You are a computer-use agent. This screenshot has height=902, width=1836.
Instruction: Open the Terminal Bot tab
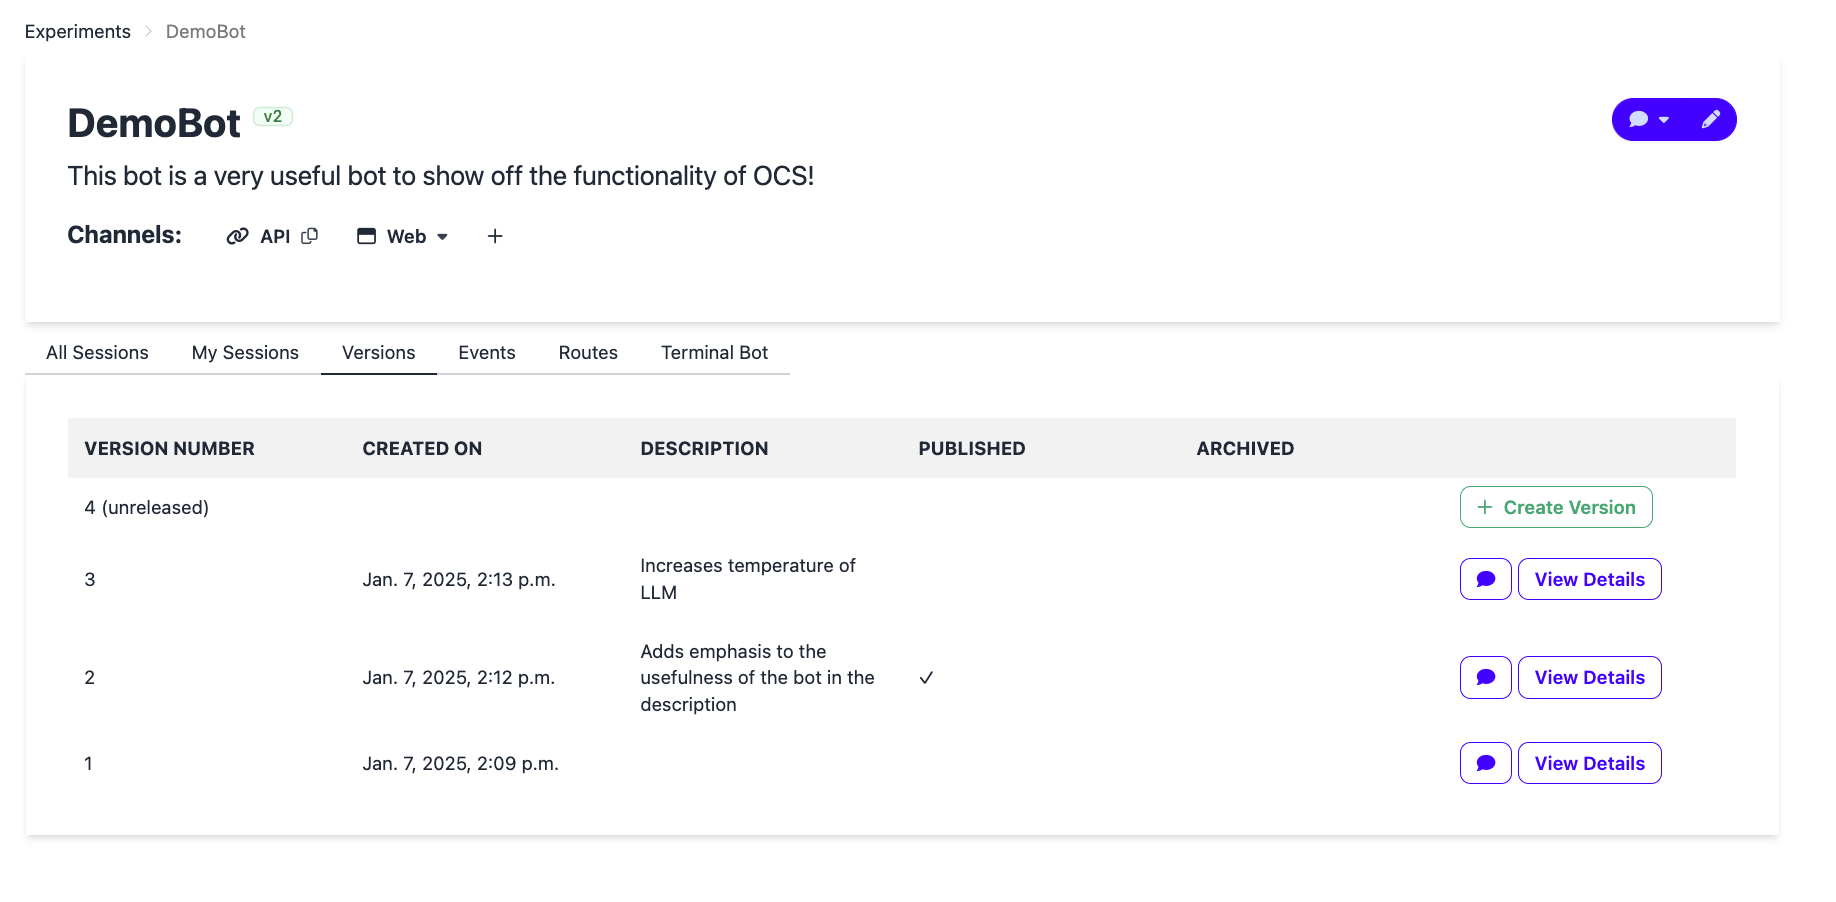pos(714,352)
